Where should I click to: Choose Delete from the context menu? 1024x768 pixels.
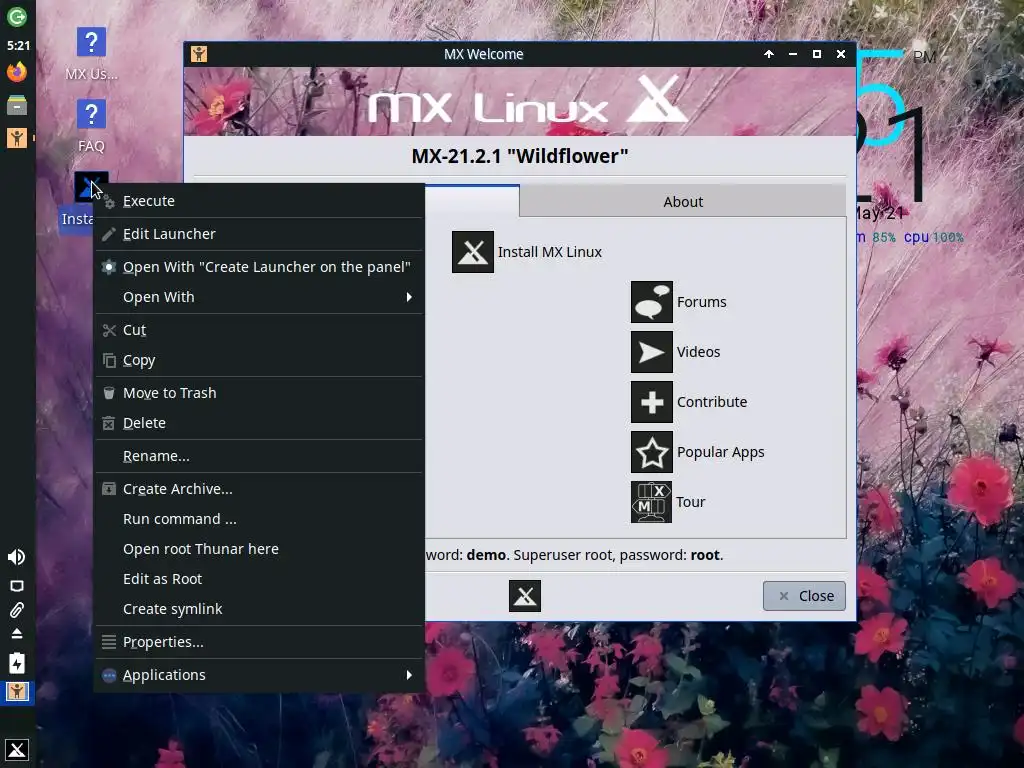(x=259, y=423)
